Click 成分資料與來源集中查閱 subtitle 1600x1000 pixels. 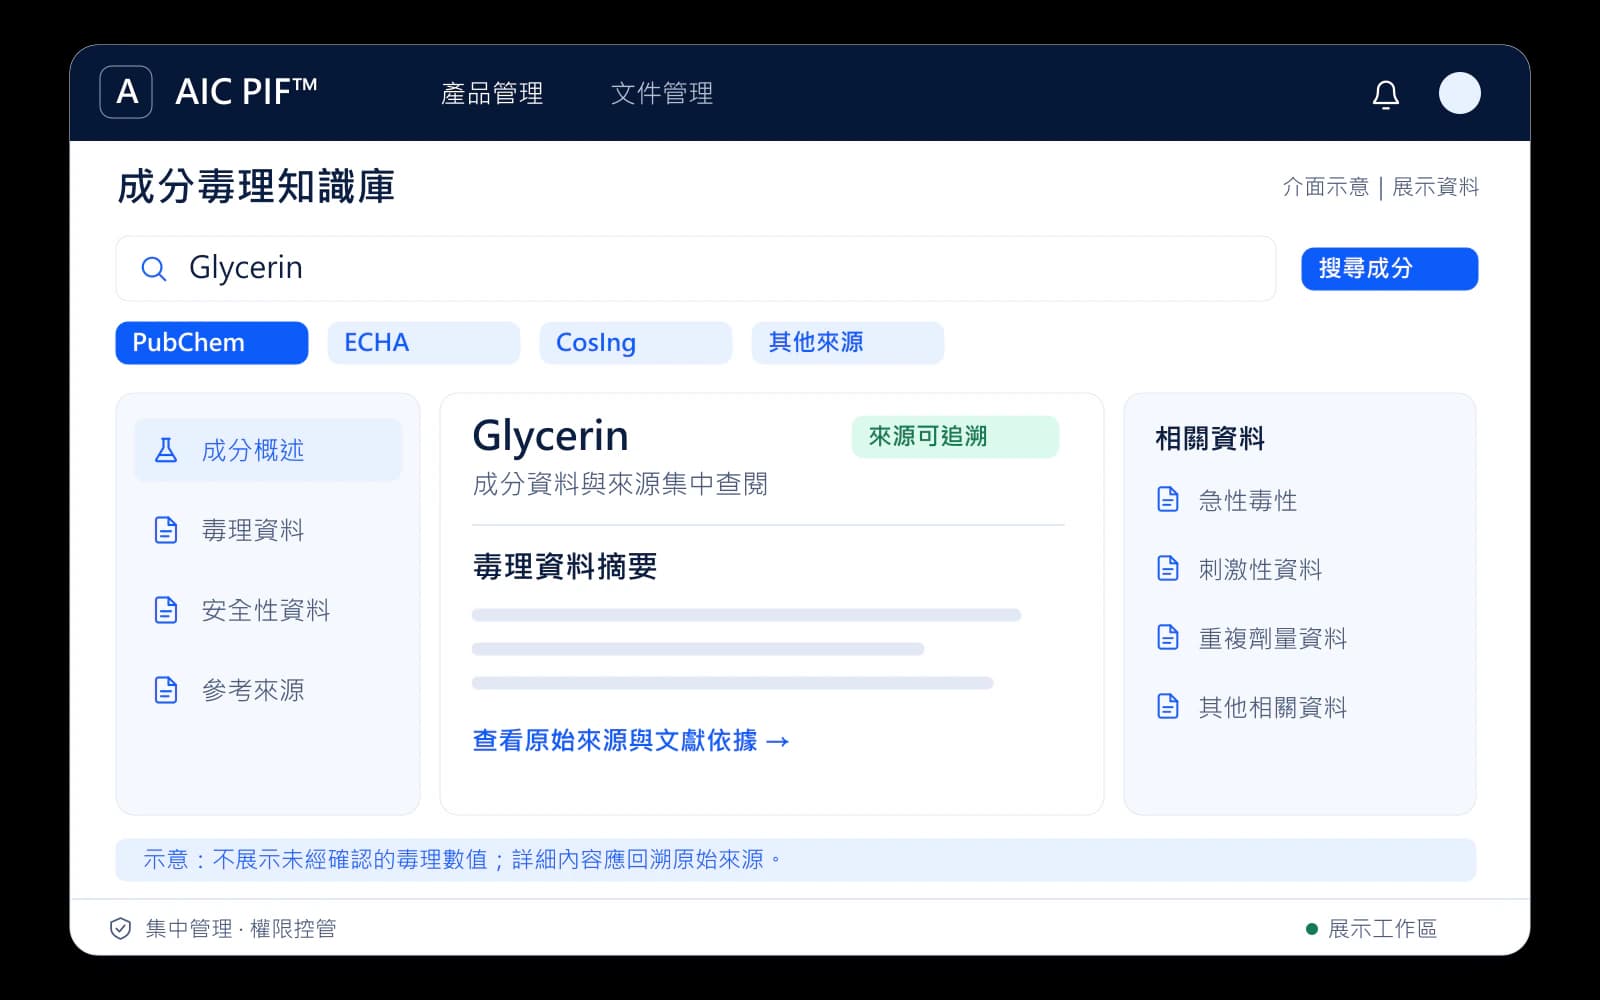[620, 484]
